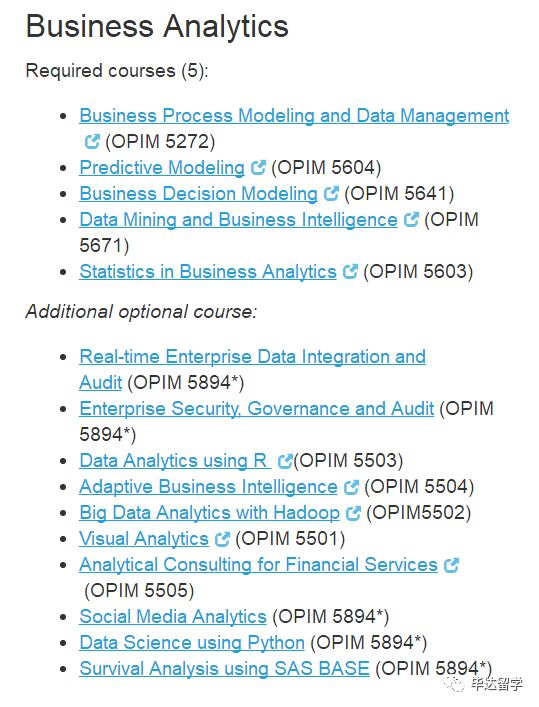Screen dimensions: 539x707
Task: Click external-link icon after Business Decision Modeling
Action: pos(331,193)
